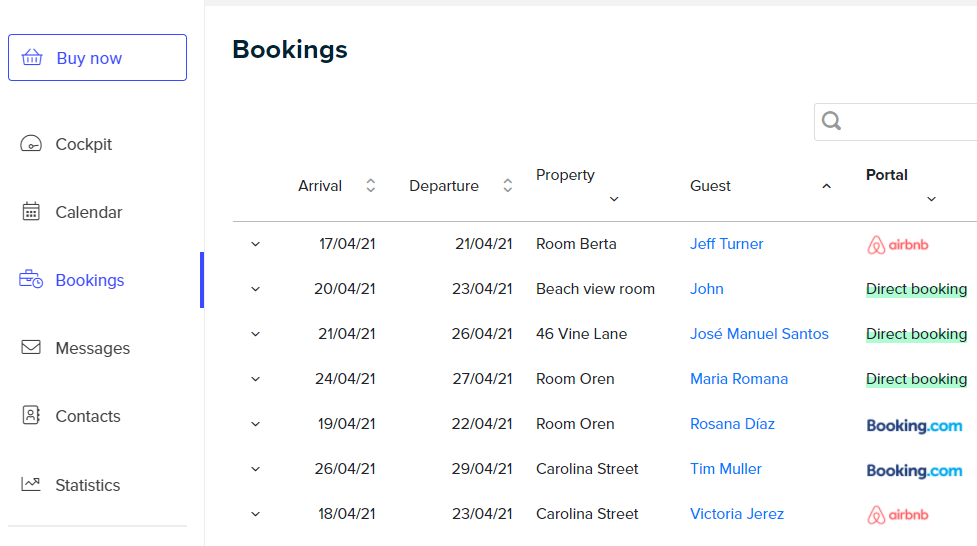Expand the Jeff Turner booking row
The width and height of the screenshot is (977, 546).
(x=255, y=244)
